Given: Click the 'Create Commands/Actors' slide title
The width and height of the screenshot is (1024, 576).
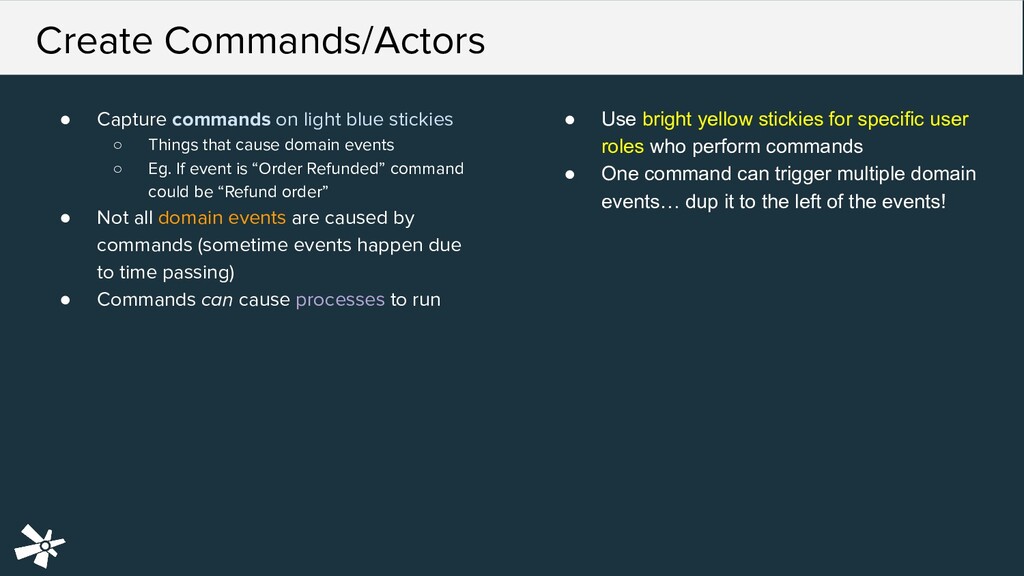Looking at the screenshot, I should [x=260, y=41].
